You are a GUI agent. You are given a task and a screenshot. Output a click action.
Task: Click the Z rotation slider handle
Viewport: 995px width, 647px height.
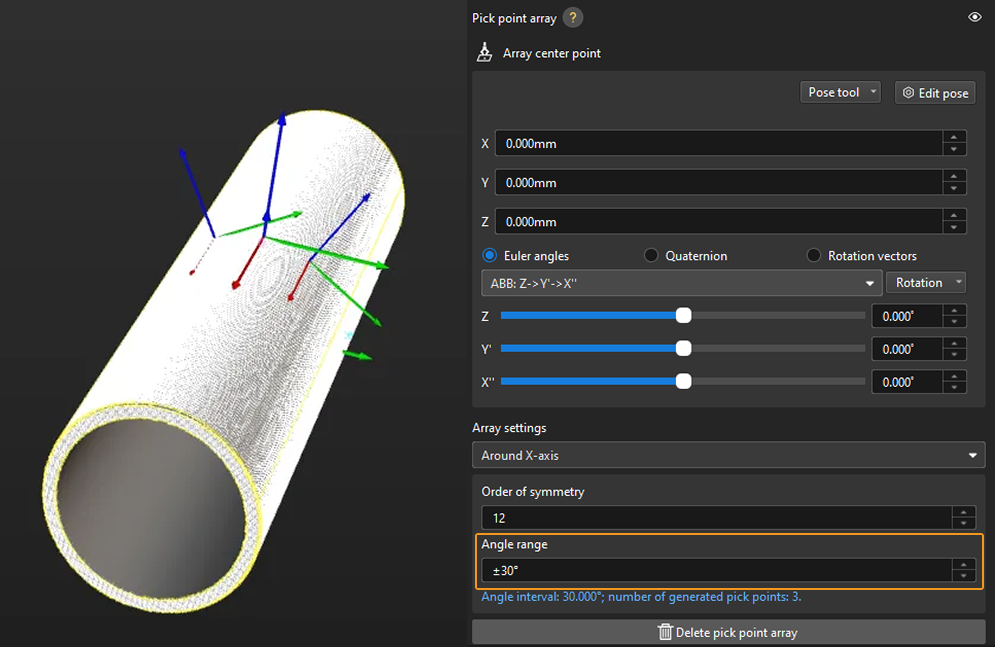pos(683,316)
